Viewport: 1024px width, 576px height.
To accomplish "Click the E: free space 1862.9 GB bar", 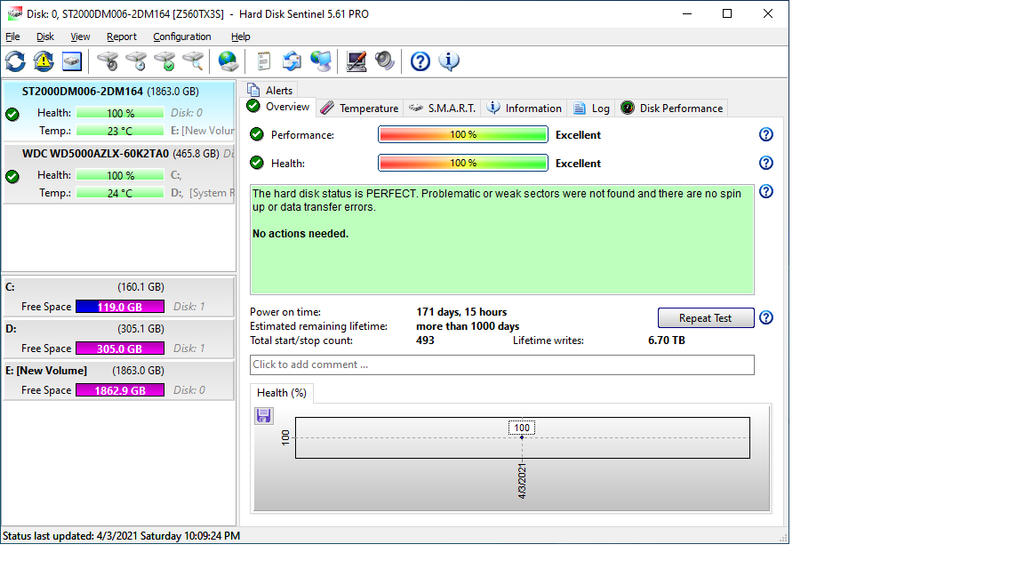I will (x=120, y=391).
